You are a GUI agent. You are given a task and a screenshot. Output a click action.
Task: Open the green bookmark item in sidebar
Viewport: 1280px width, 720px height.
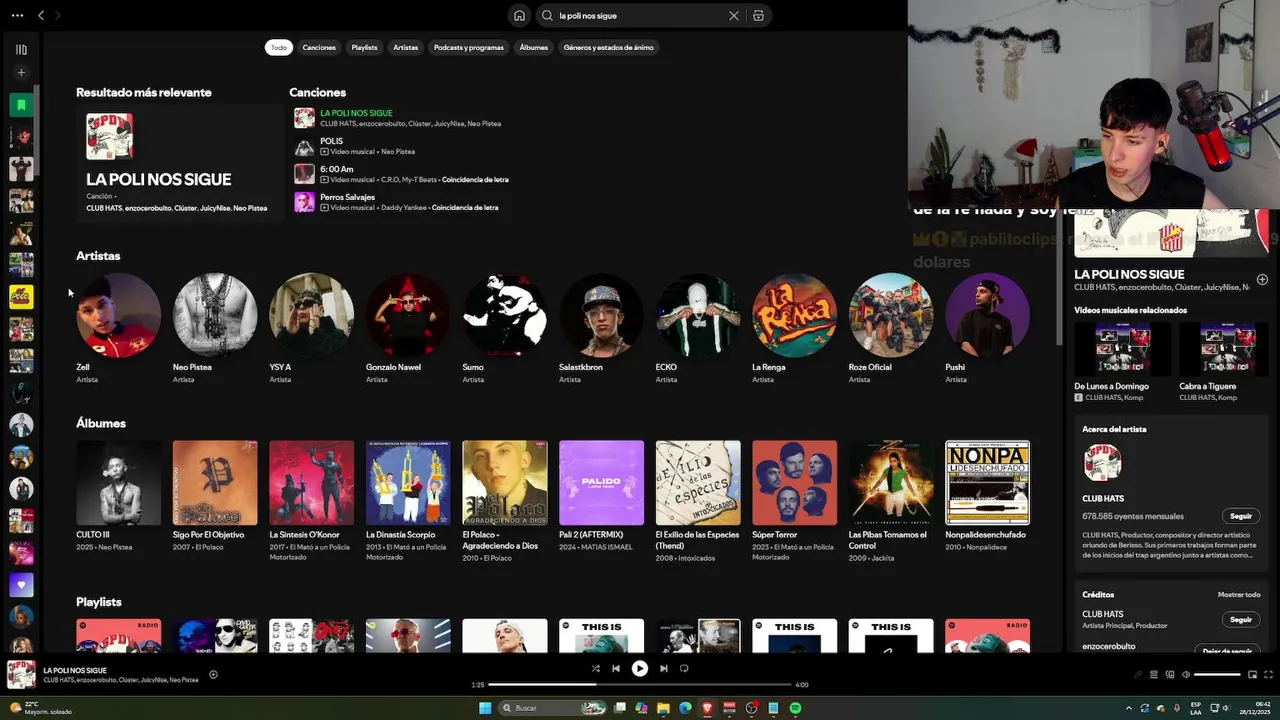pyautogui.click(x=21, y=104)
